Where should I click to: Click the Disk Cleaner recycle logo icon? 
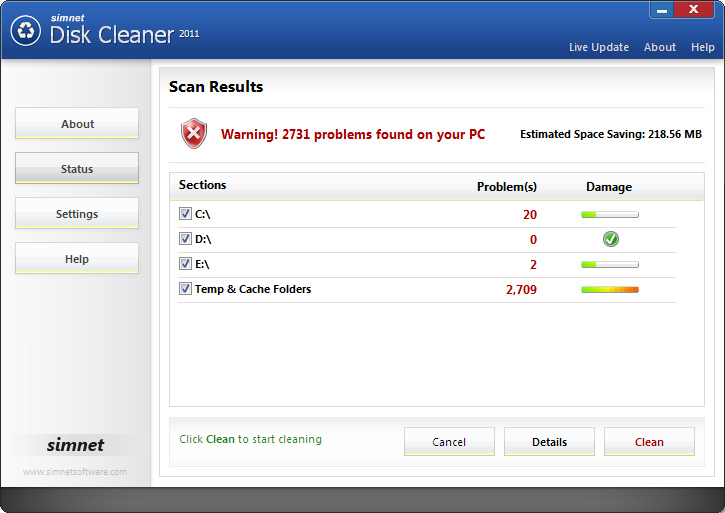(26, 31)
